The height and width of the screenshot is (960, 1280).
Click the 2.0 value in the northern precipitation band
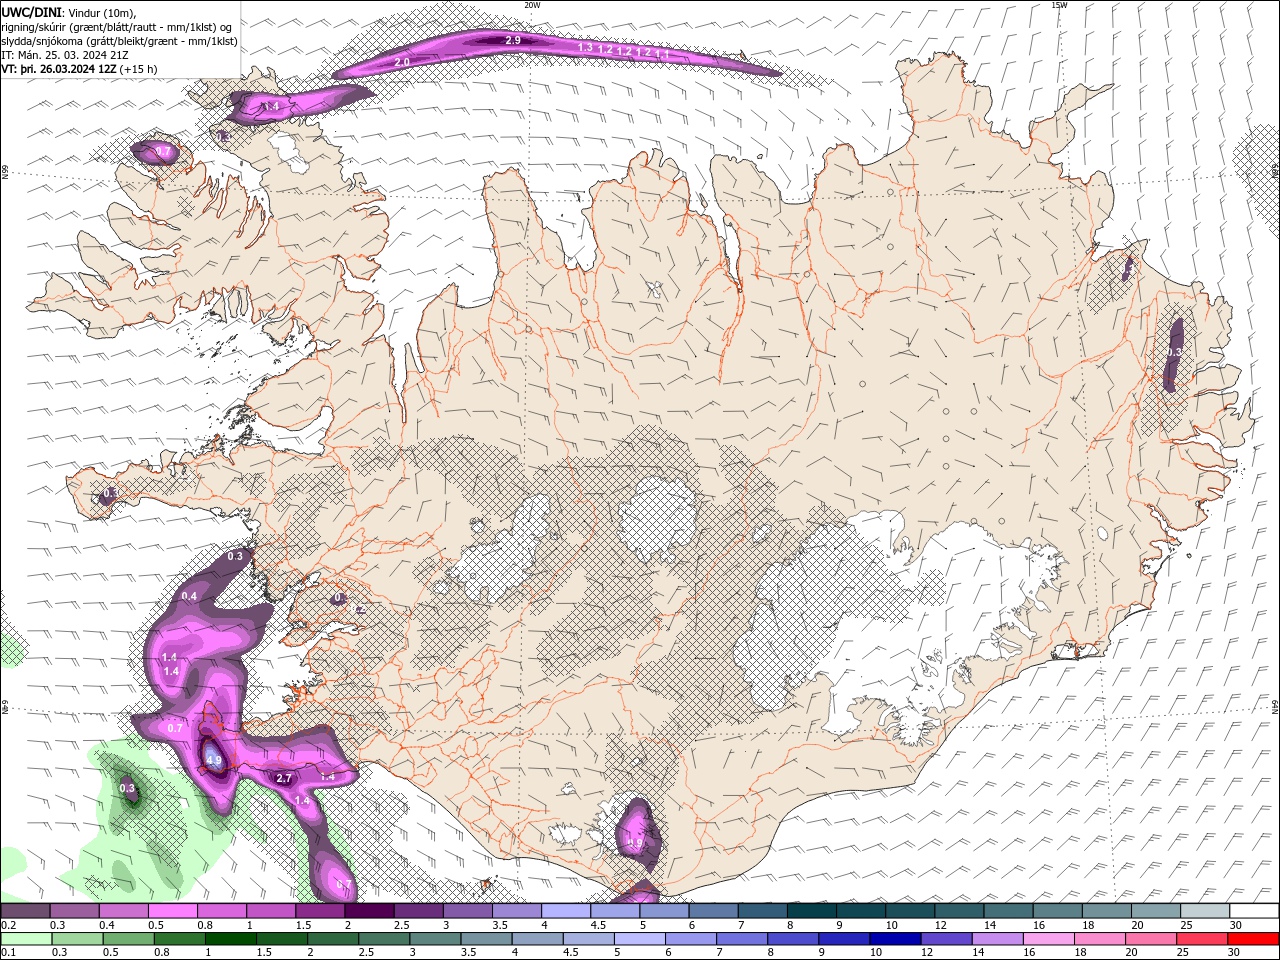(402, 62)
